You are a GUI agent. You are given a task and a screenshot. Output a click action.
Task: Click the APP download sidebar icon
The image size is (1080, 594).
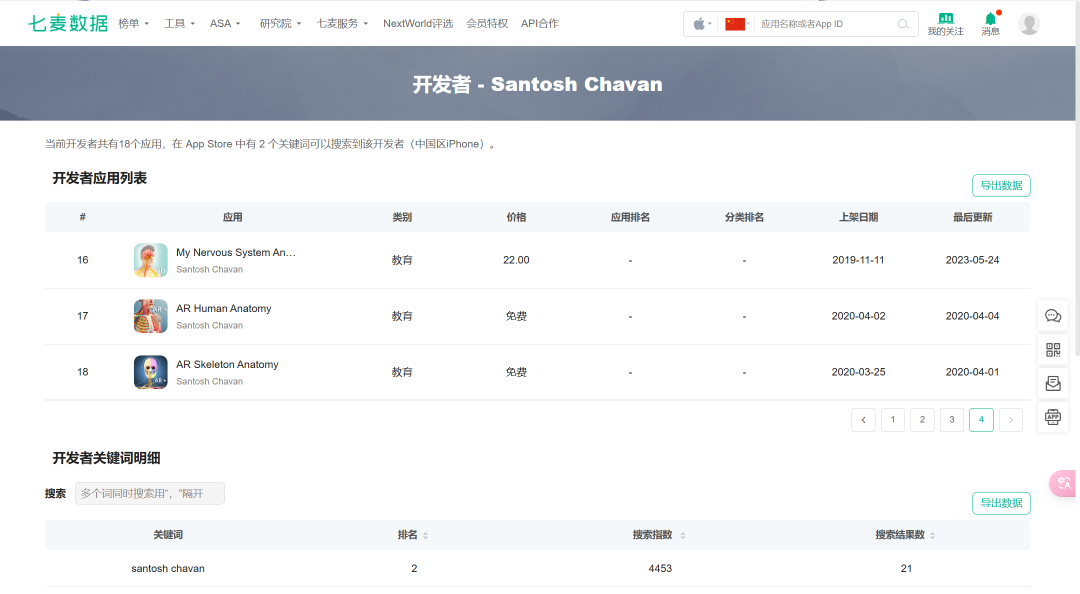coord(1053,417)
